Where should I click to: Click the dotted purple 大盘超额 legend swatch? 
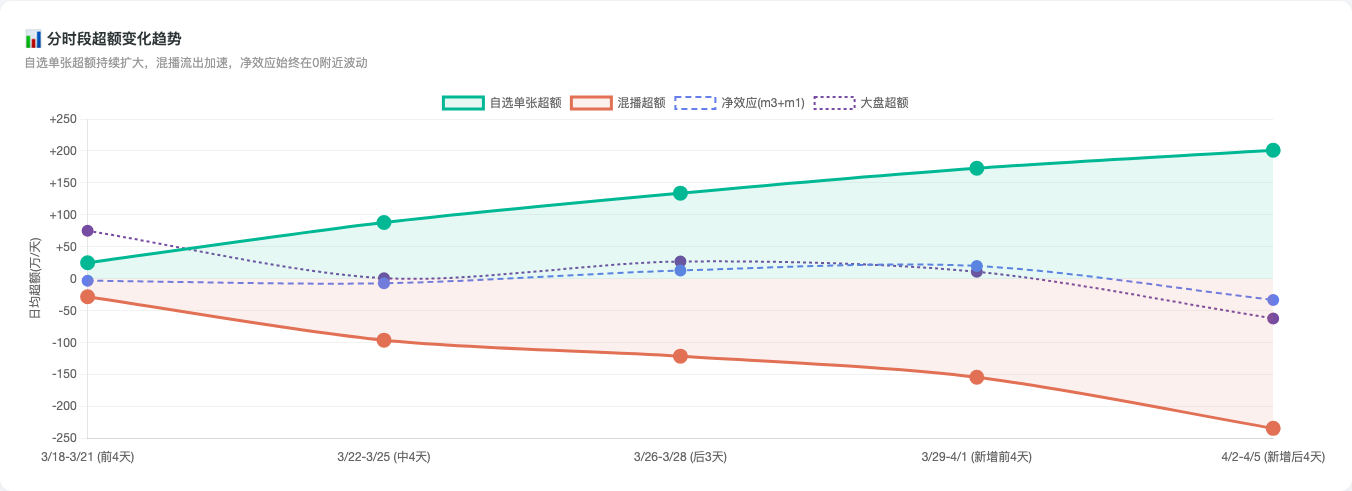click(x=834, y=103)
